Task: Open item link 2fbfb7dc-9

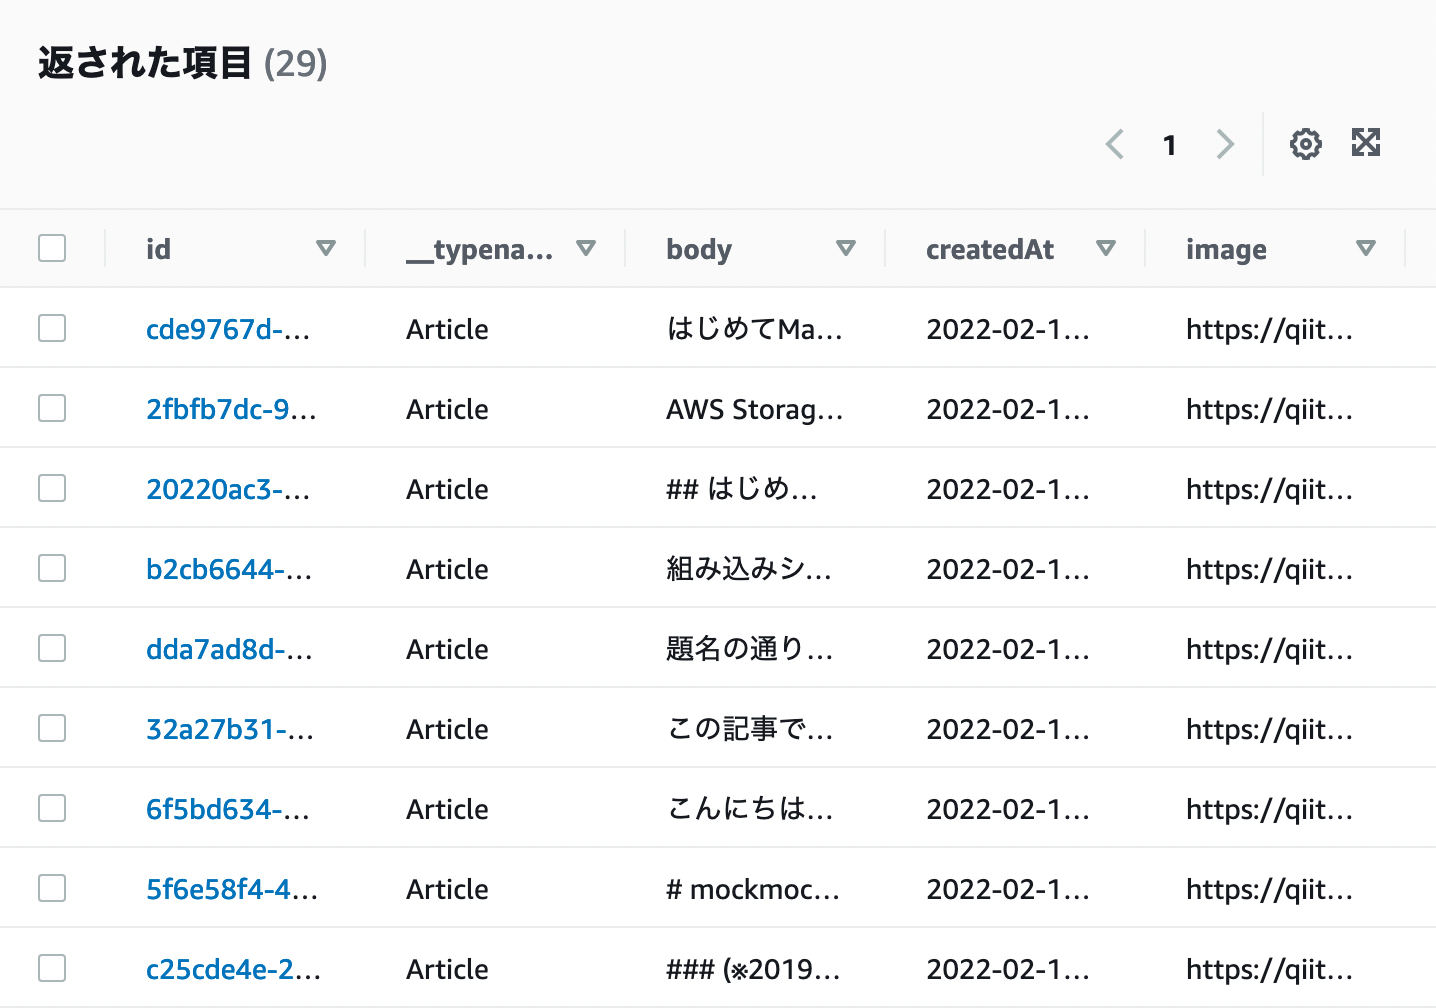Action: click(230, 409)
